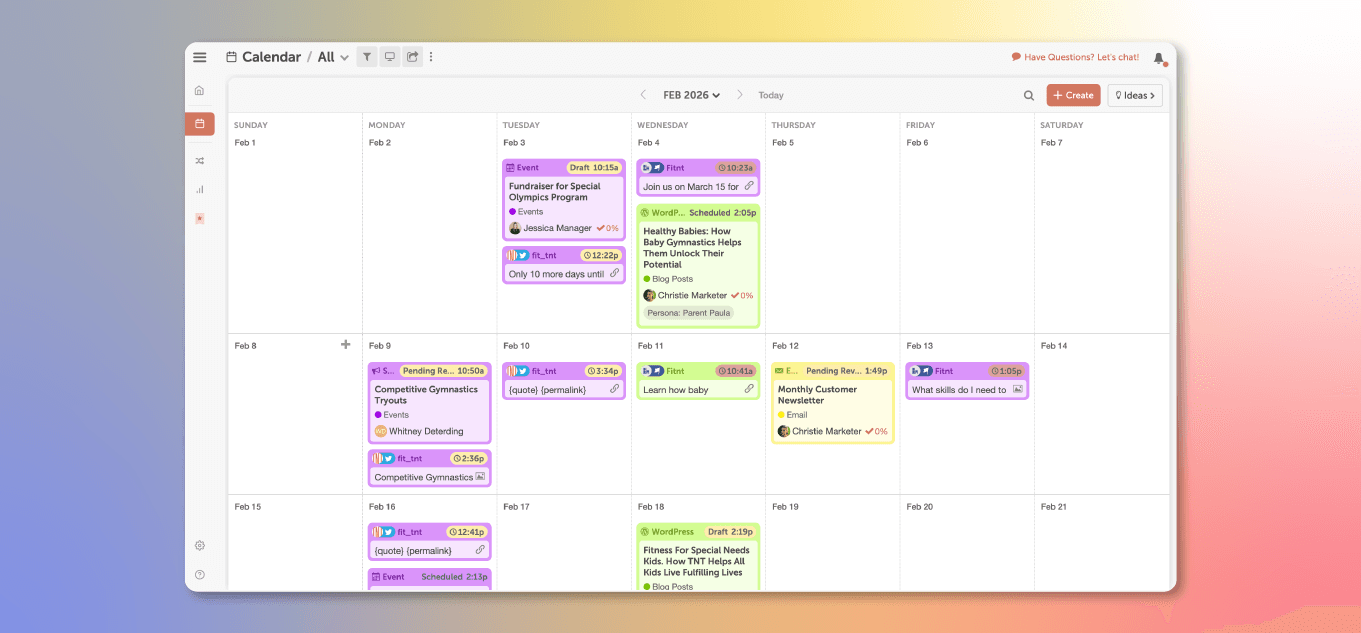Expand the Ideas panel

tap(1134, 96)
